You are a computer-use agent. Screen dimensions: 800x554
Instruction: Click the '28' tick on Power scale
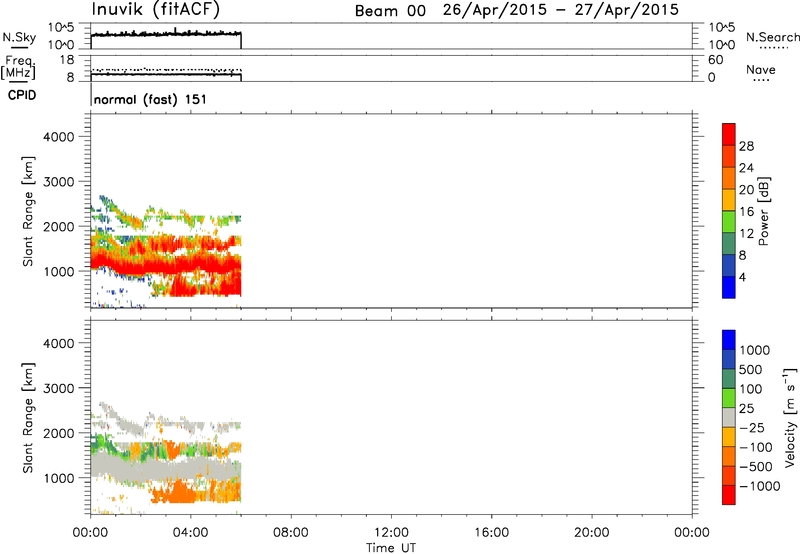coord(746,146)
